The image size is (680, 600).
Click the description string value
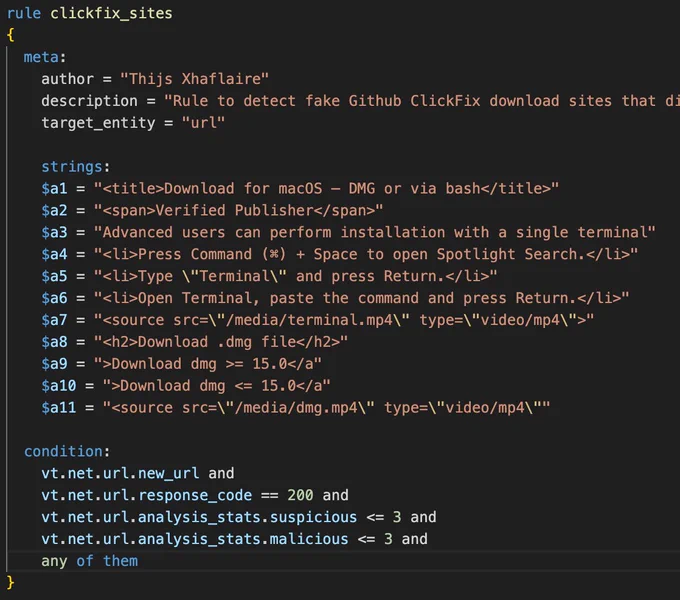click(x=422, y=101)
